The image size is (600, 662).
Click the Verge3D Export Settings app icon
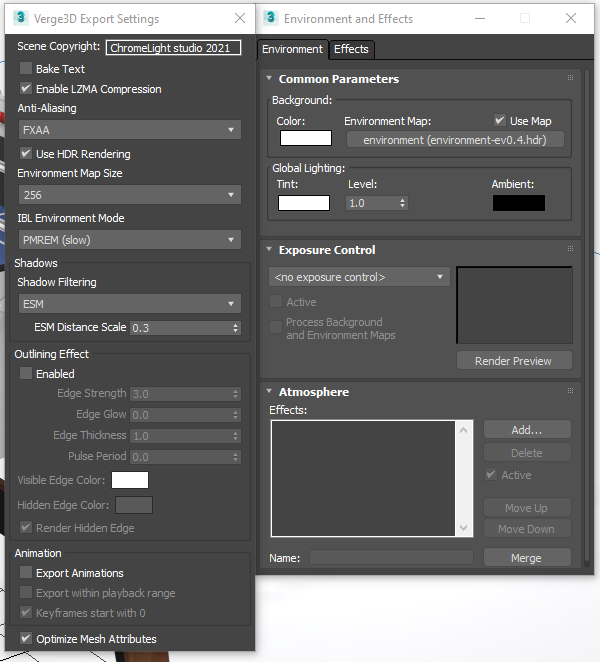click(x=20, y=18)
